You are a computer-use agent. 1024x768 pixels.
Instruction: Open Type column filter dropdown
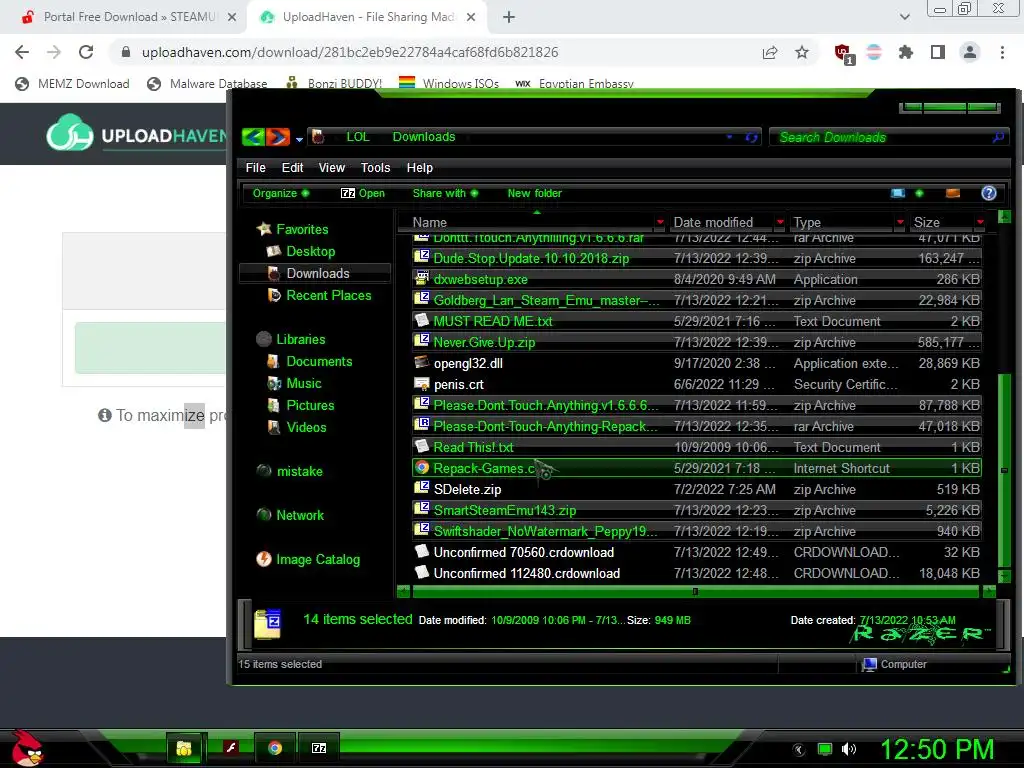900,223
